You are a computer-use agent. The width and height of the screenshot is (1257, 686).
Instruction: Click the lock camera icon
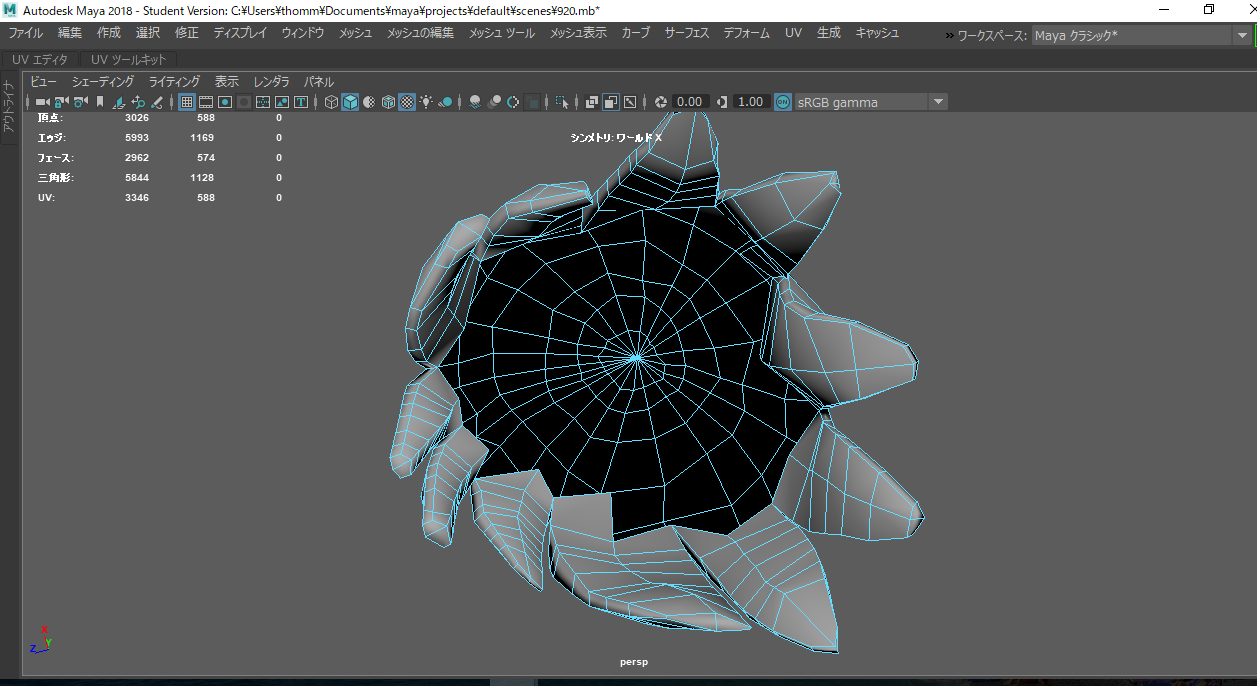(61, 102)
